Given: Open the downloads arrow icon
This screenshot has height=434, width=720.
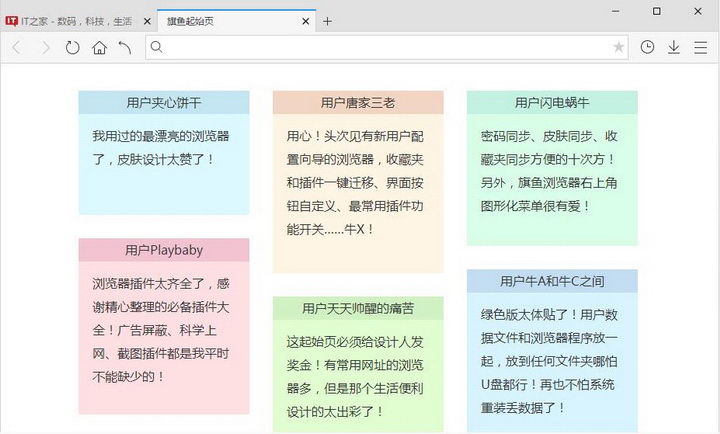Looking at the screenshot, I should point(674,47).
